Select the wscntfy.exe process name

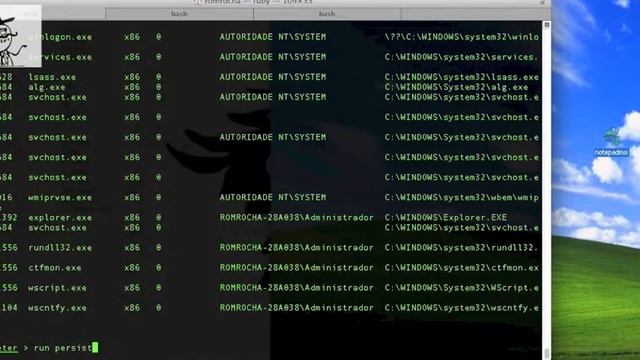[57, 308]
